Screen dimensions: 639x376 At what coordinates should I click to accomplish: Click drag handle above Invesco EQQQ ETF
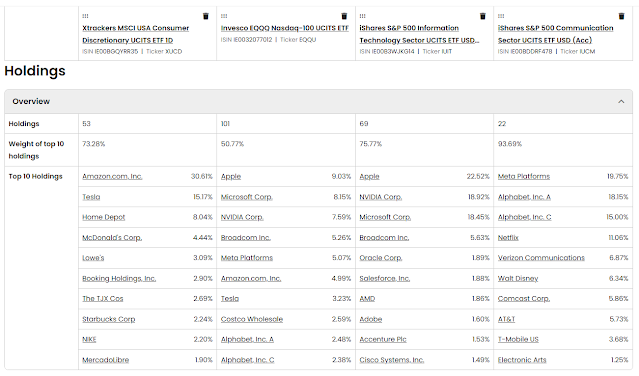224,16
